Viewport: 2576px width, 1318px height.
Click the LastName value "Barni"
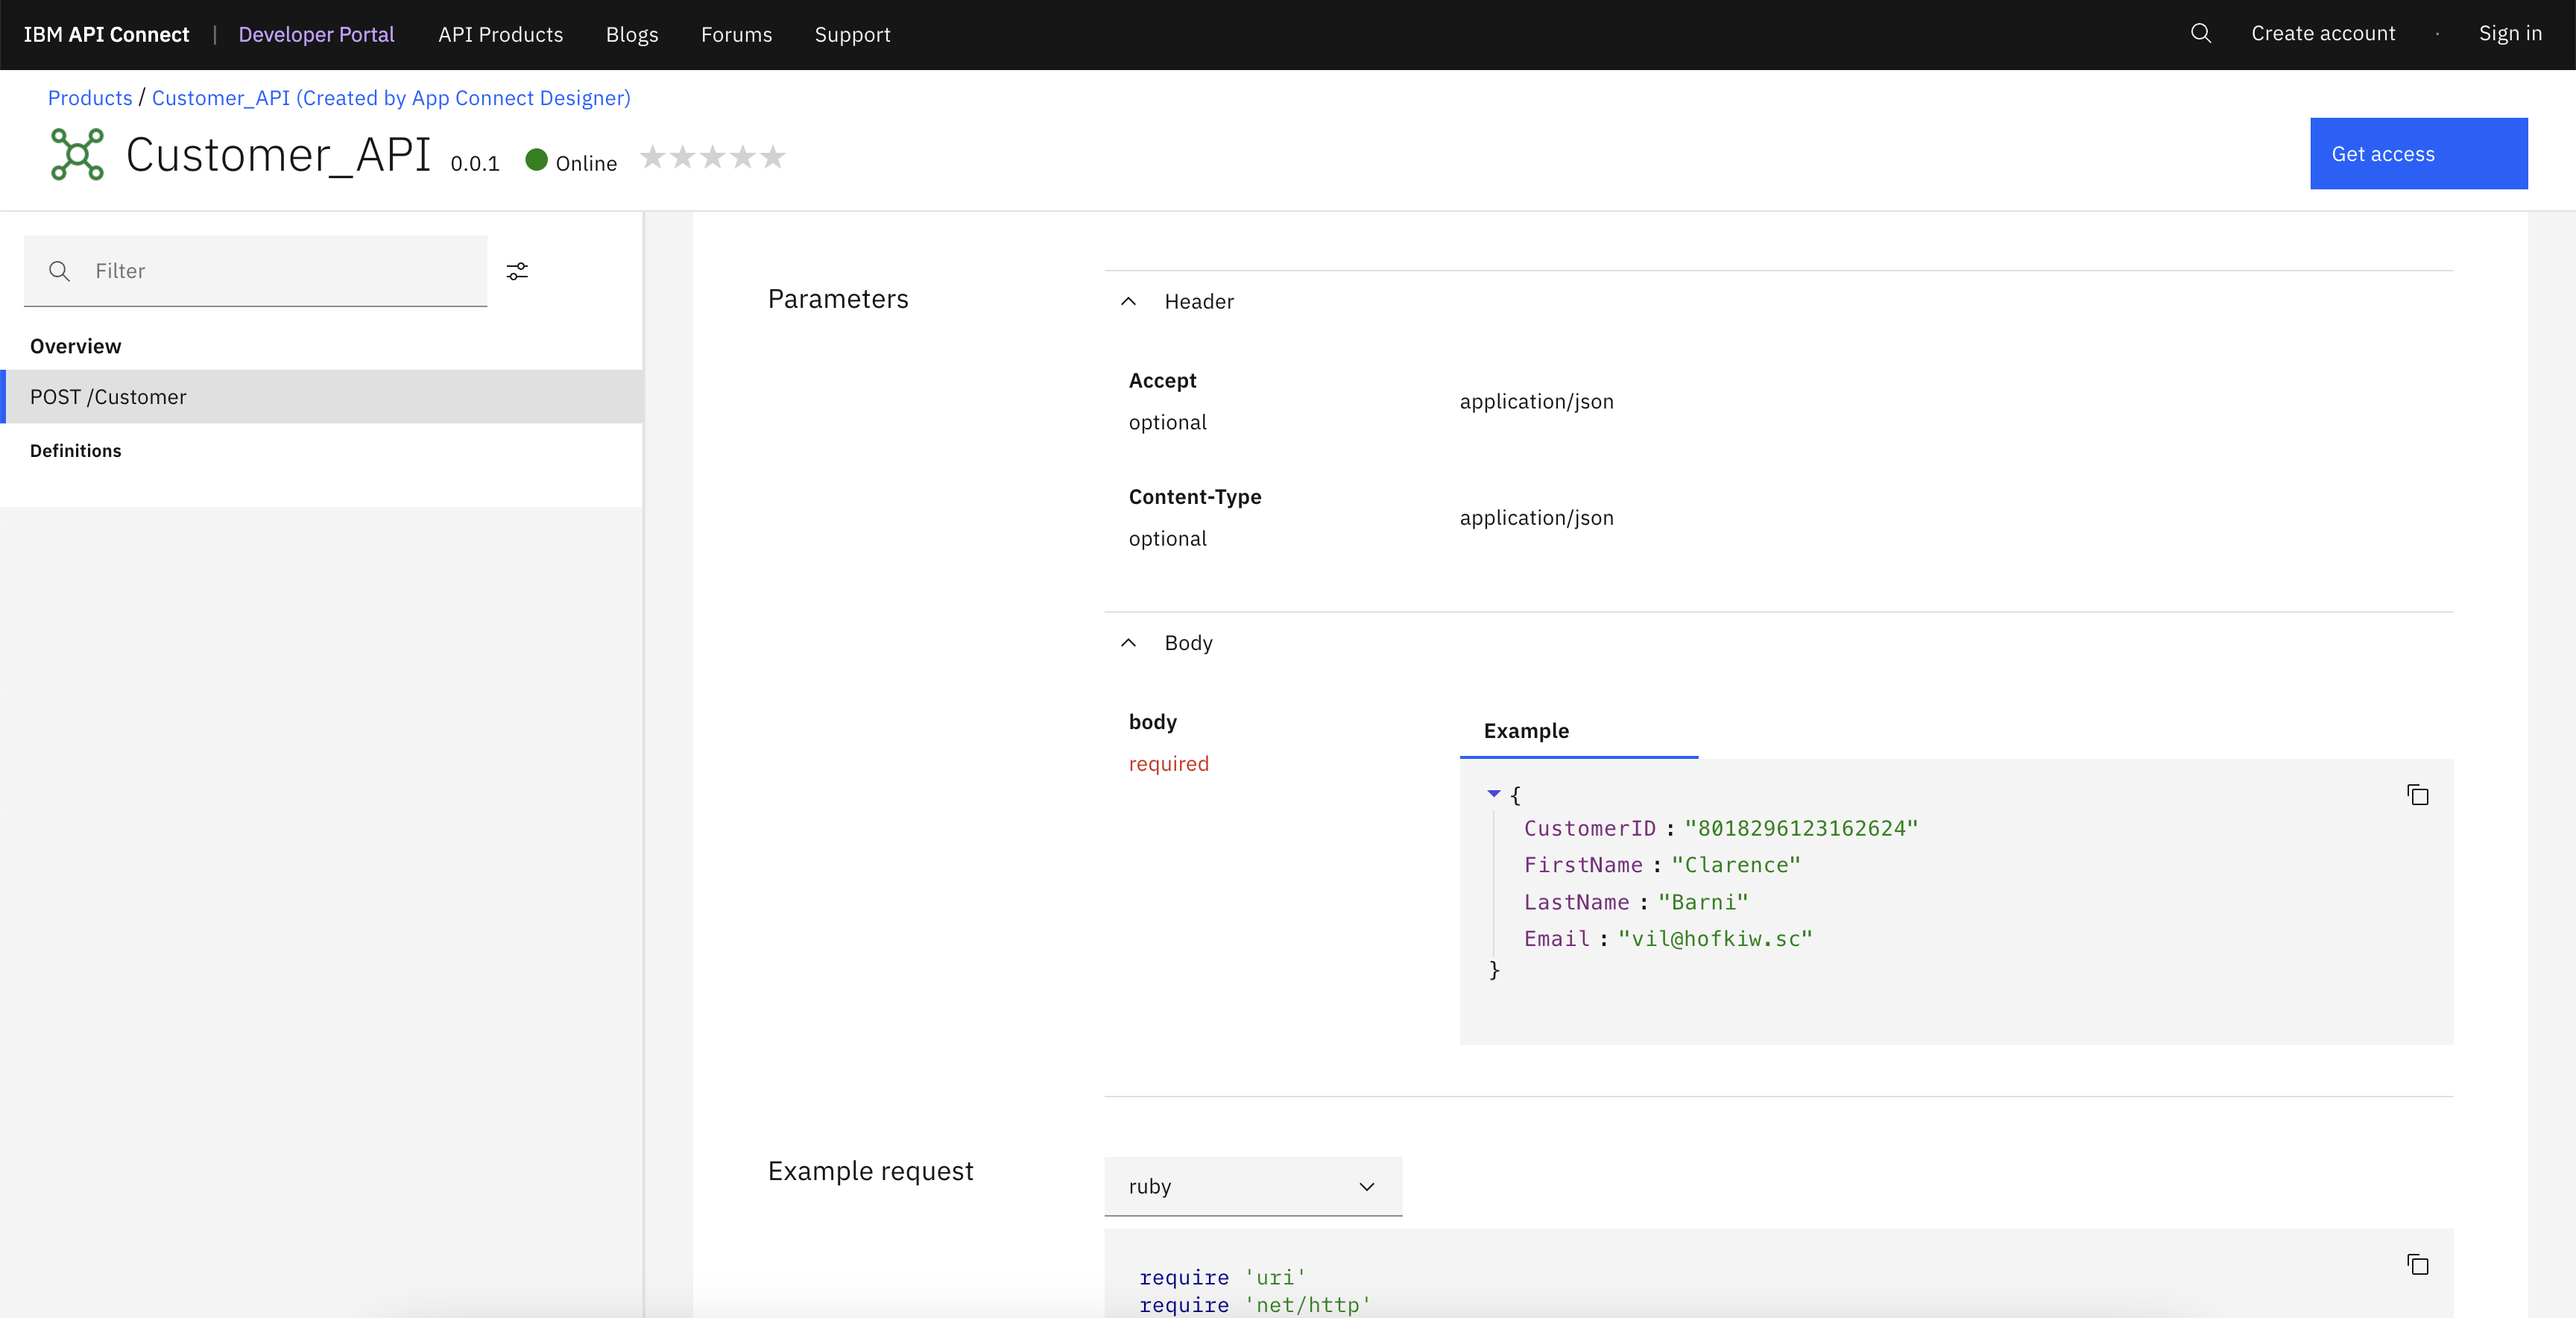tap(1703, 902)
